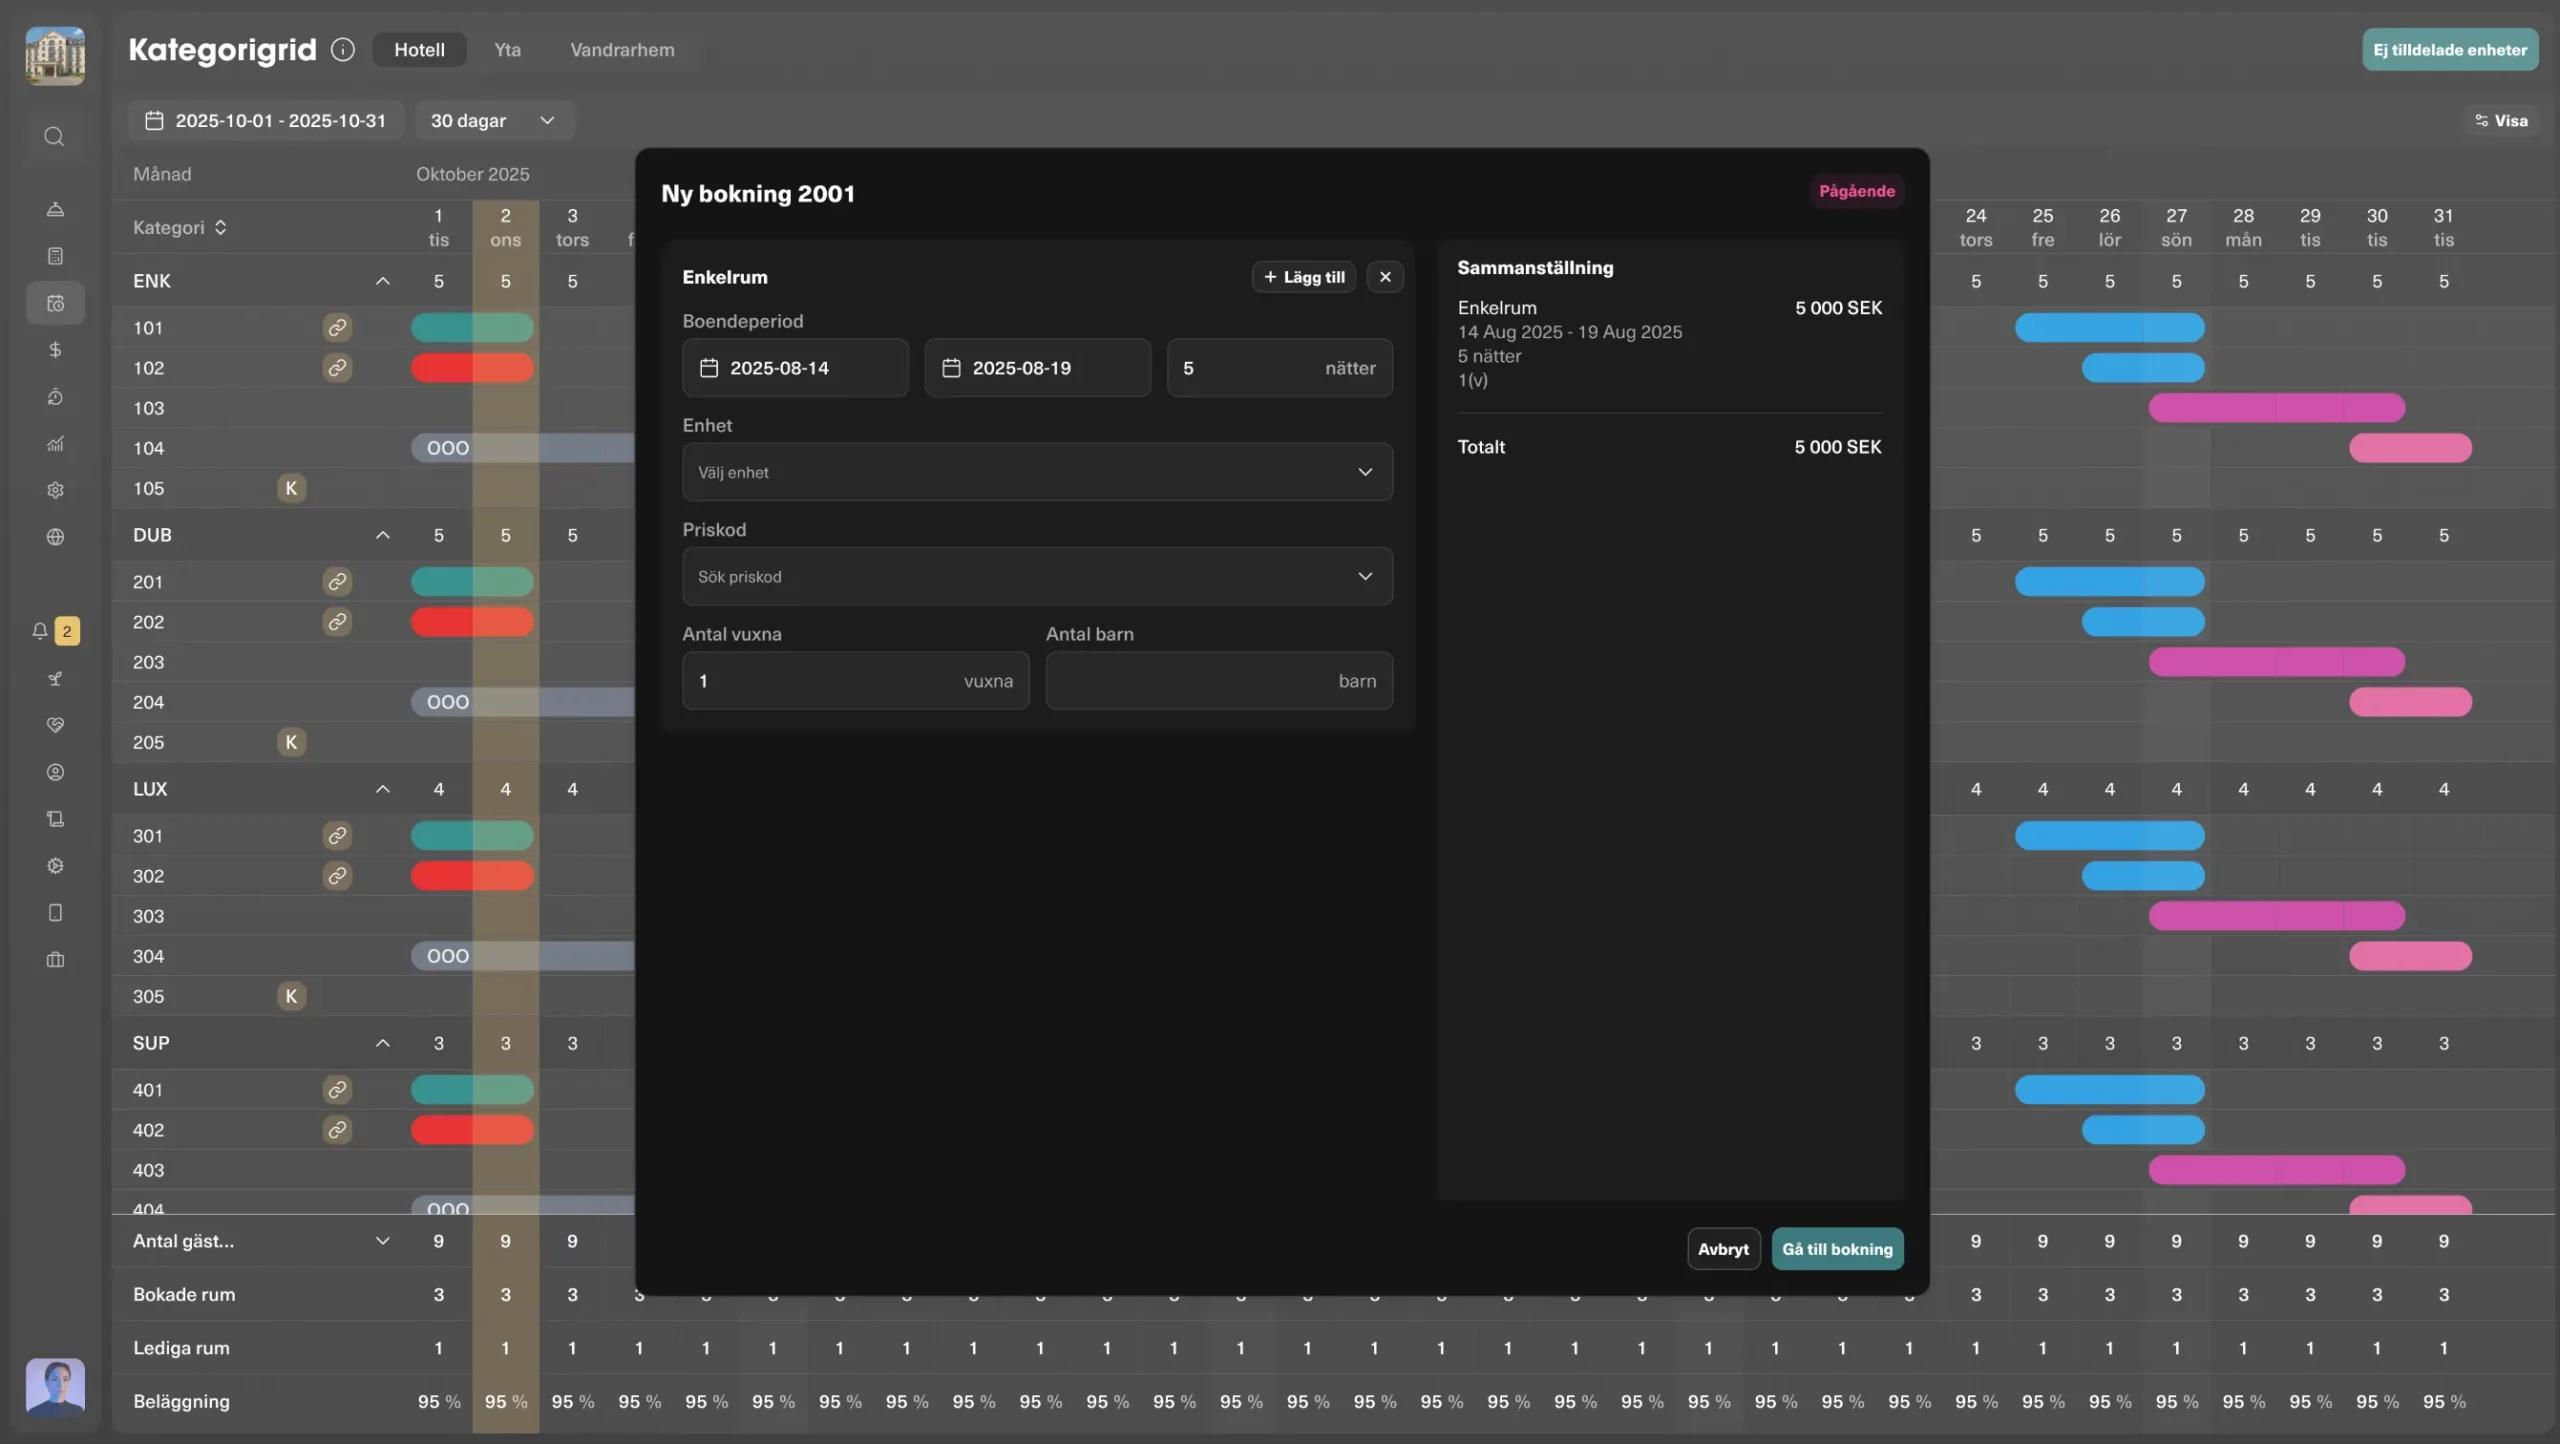Open the calendar icon next to 2025-08-14
This screenshot has height=1444, width=2560.
click(x=709, y=367)
